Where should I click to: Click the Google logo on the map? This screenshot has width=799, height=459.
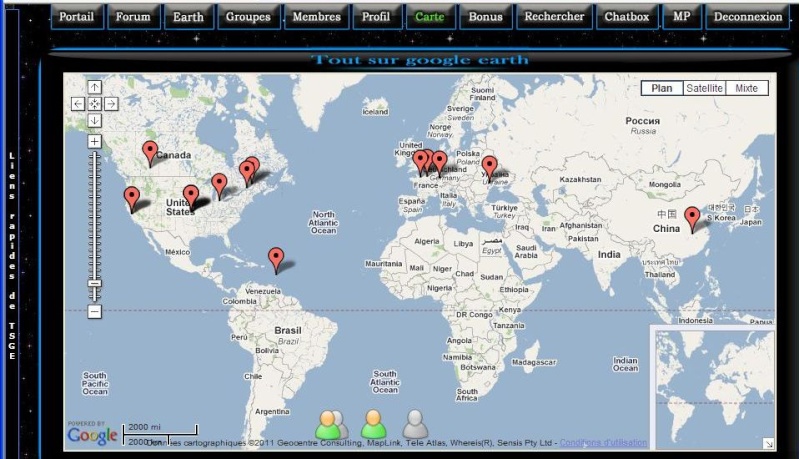coord(92,436)
